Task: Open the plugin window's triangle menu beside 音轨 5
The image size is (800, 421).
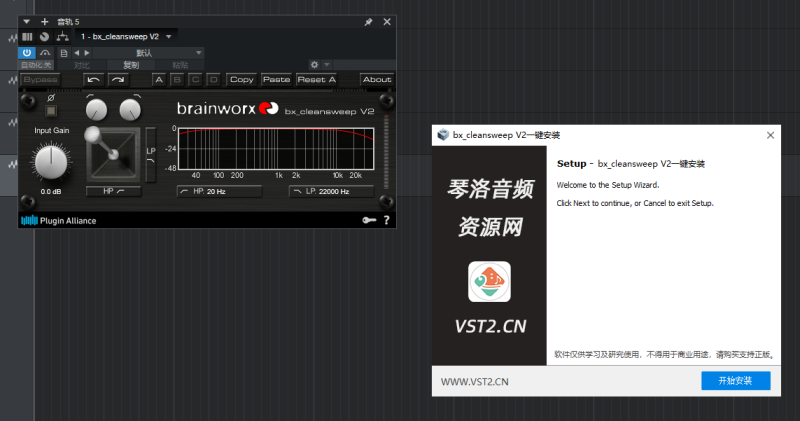Action: coord(27,22)
